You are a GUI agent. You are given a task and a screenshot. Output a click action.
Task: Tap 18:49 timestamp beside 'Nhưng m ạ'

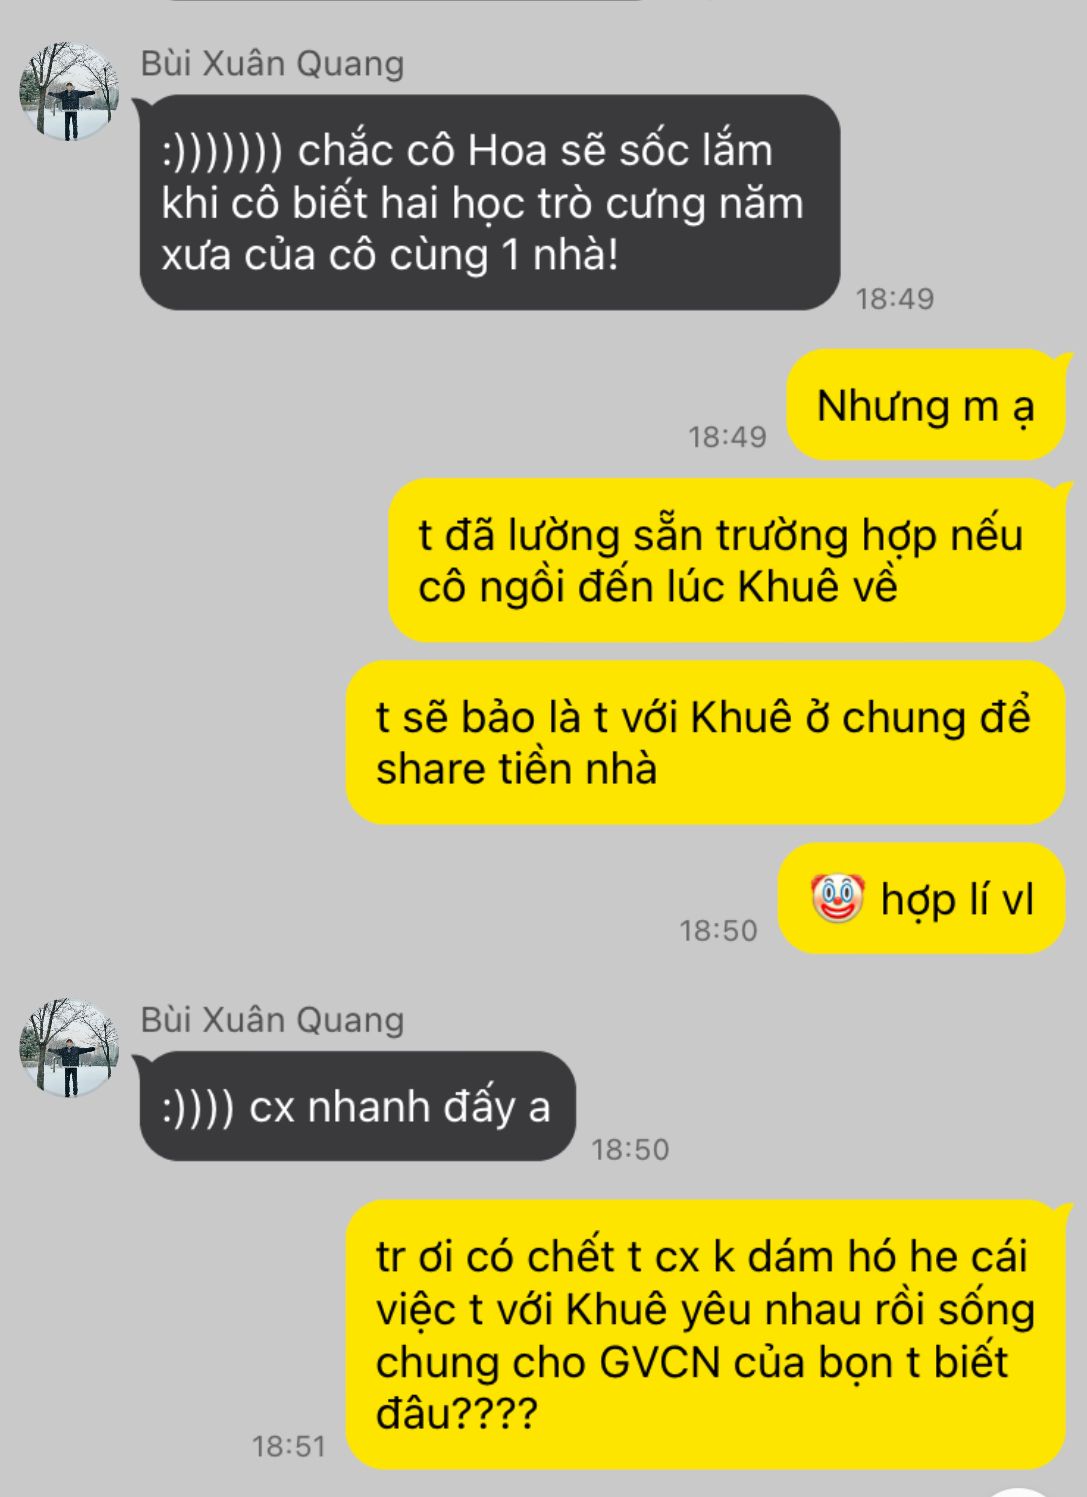[727, 436]
